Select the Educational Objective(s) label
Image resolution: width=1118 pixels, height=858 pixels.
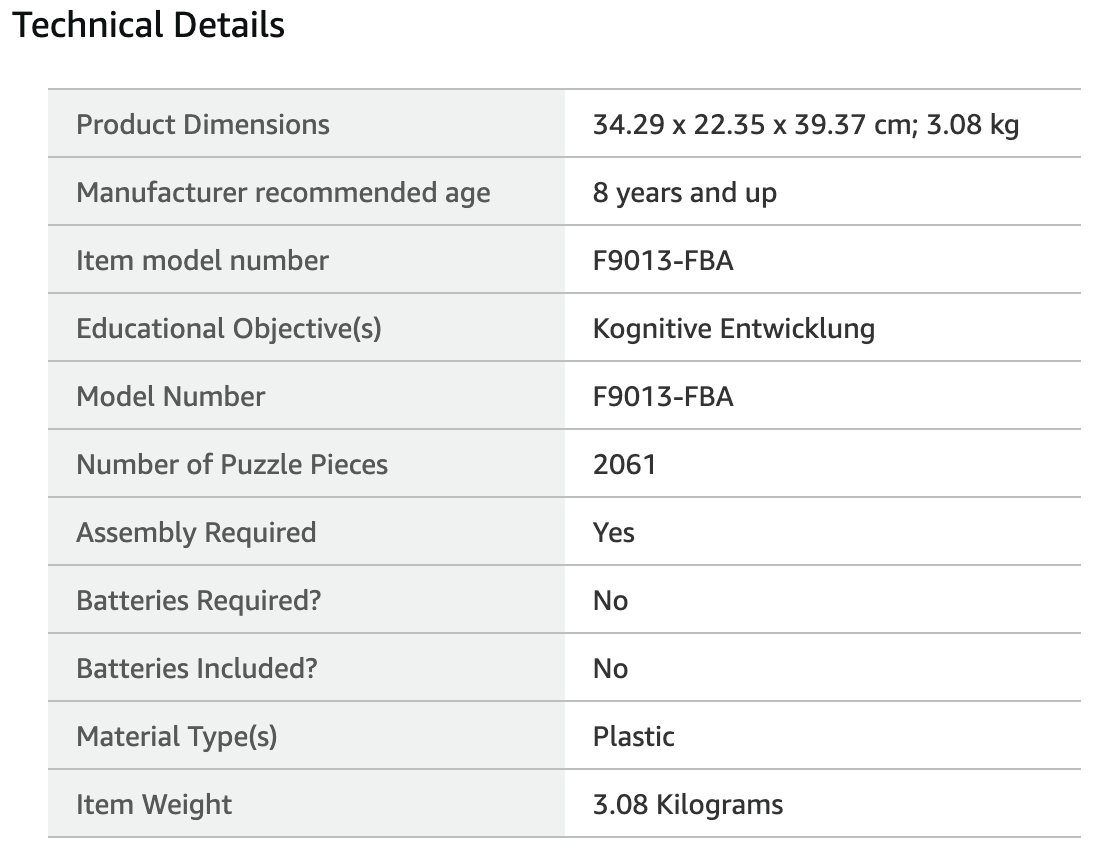[x=228, y=329]
